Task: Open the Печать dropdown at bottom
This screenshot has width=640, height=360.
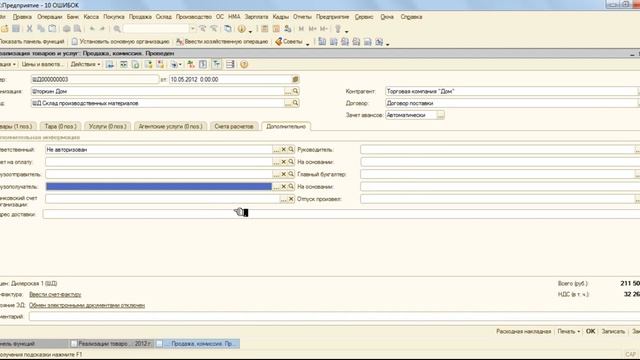Action: coord(569,331)
